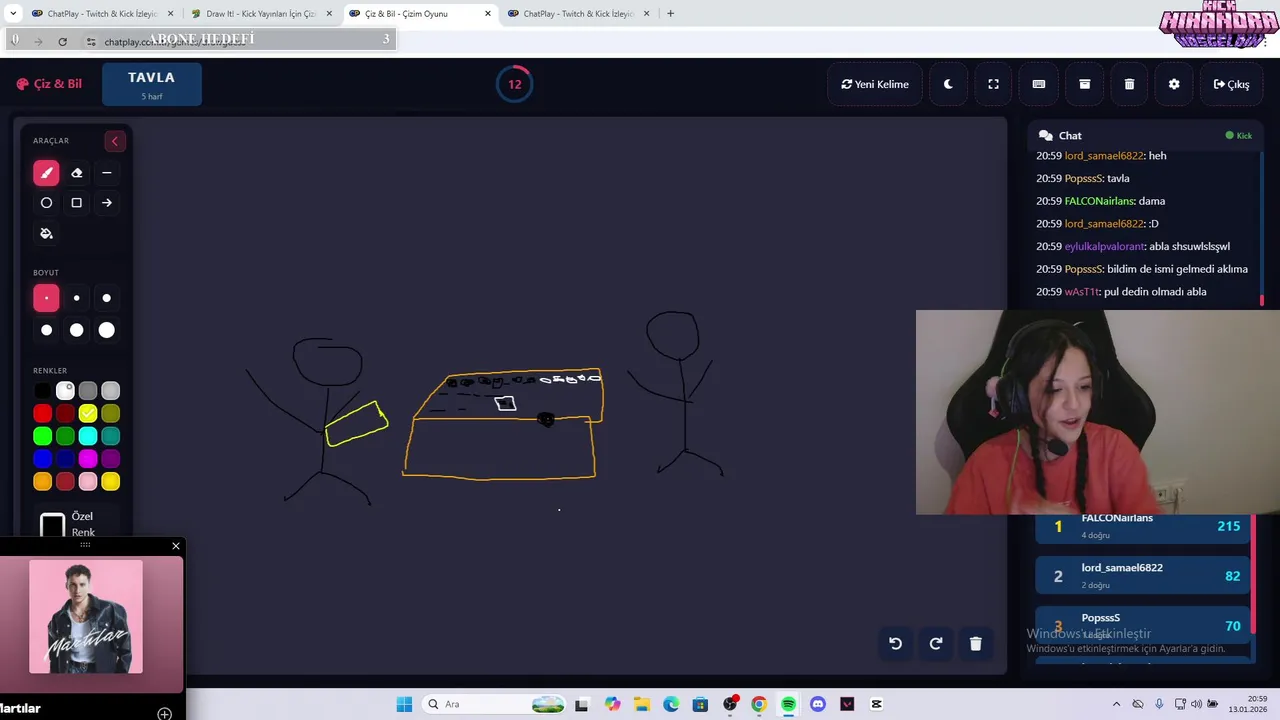
Task: Open Spotify from the taskbar
Action: [788, 704]
